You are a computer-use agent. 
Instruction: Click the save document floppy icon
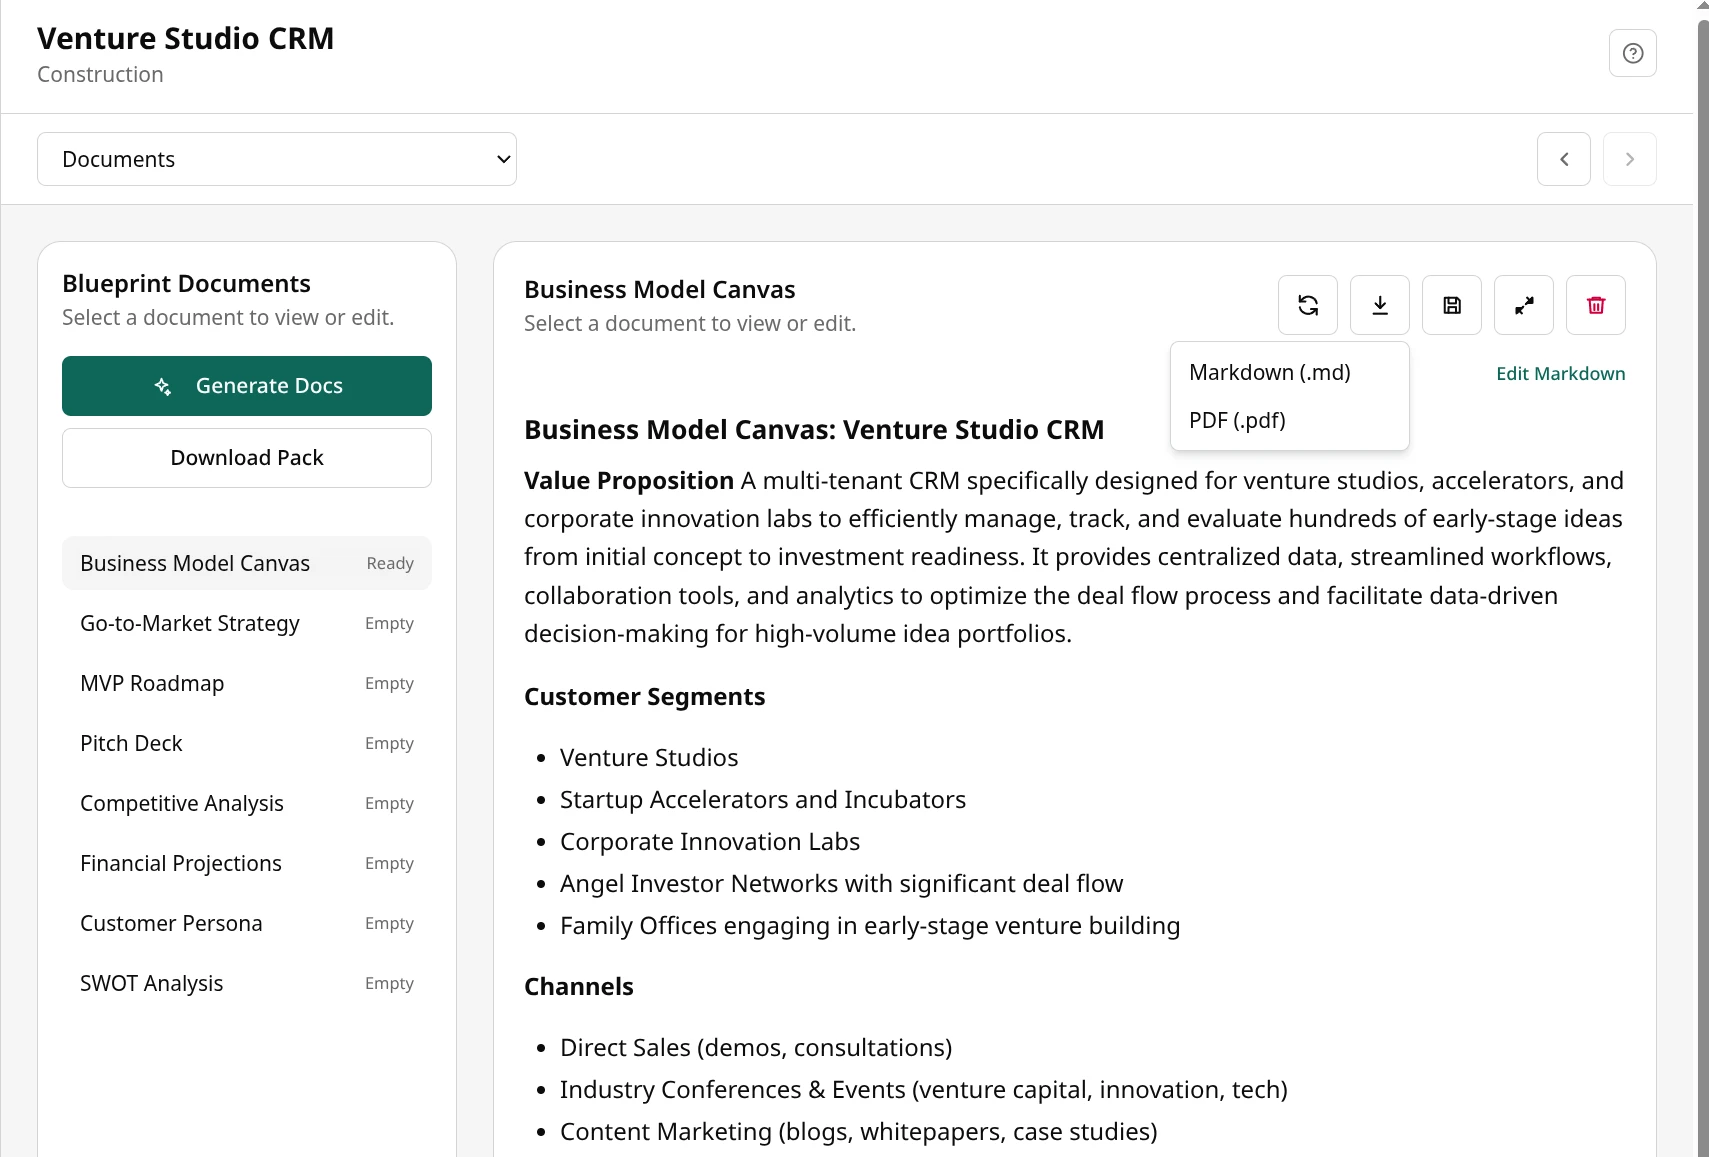[1452, 305]
